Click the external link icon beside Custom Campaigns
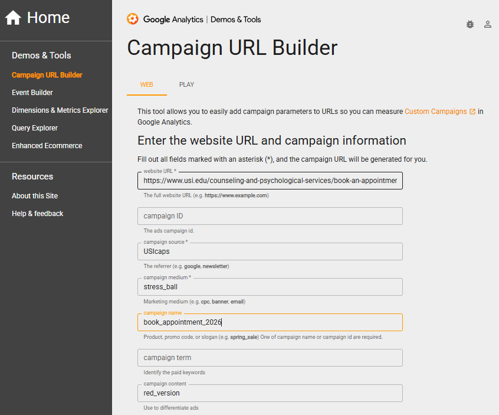This screenshot has width=499, height=415. pos(472,112)
